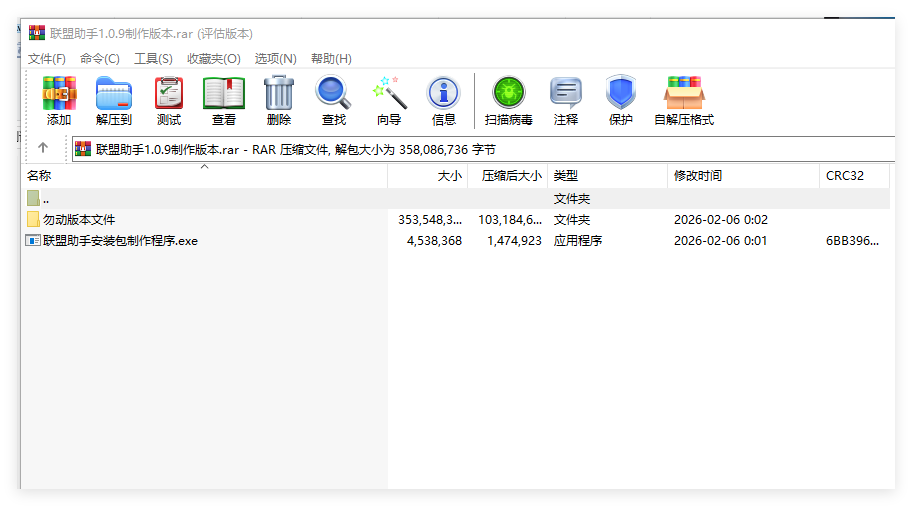This screenshot has width=912, height=506.
Task: Click the 应用程序 type cell
Action: [x=578, y=241]
